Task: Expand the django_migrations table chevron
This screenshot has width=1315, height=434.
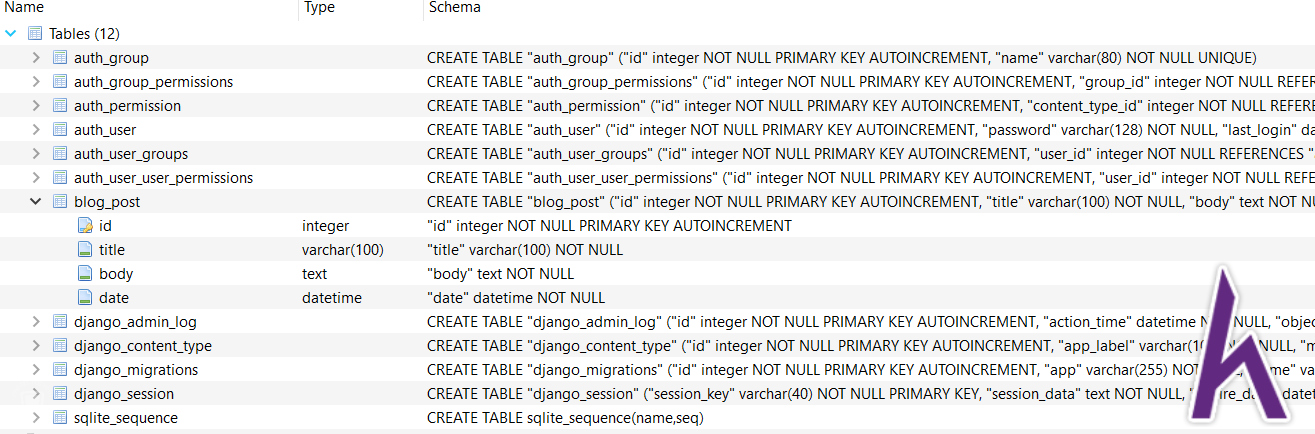Action: point(36,370)
